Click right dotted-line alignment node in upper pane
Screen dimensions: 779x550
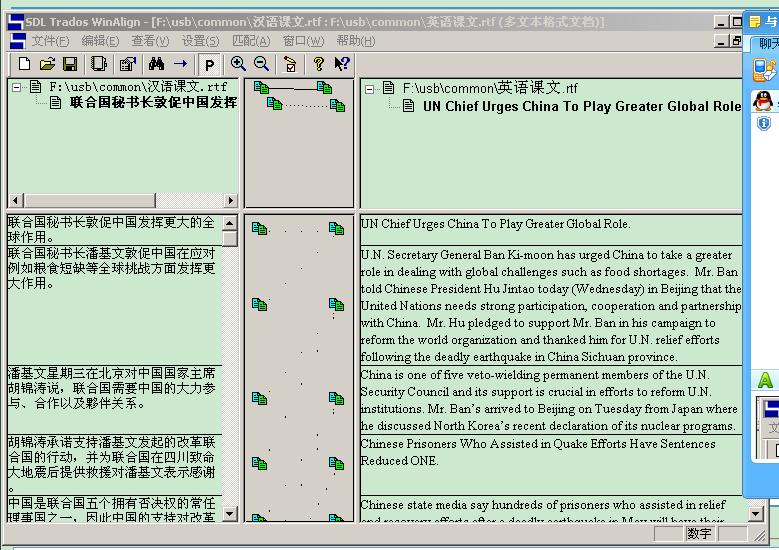pos(337,105)
